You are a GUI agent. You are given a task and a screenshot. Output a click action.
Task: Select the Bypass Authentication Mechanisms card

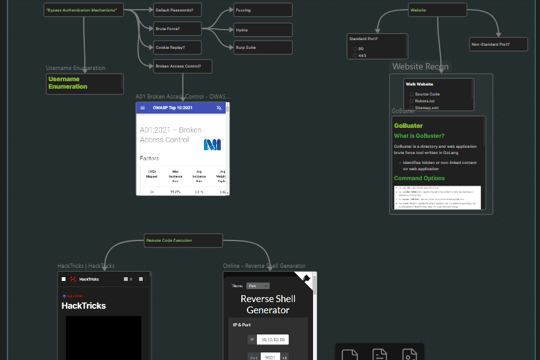point(84,10)
